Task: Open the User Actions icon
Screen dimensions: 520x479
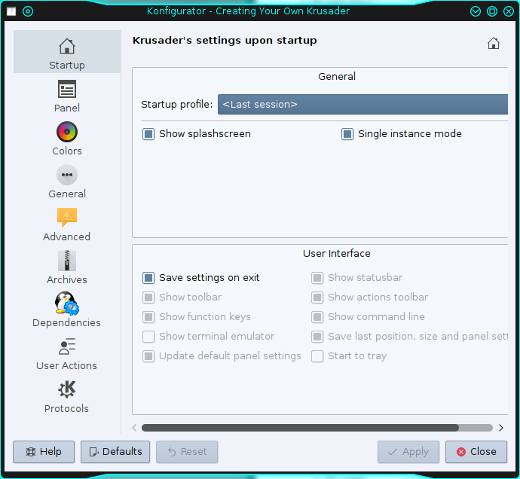Action: 67,346
